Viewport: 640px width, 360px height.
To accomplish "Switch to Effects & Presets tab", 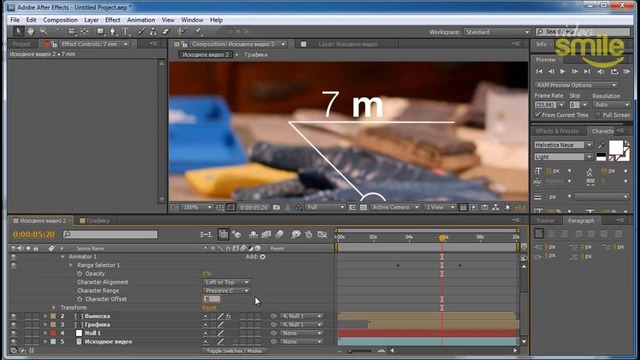I will (x=557, y=131).
